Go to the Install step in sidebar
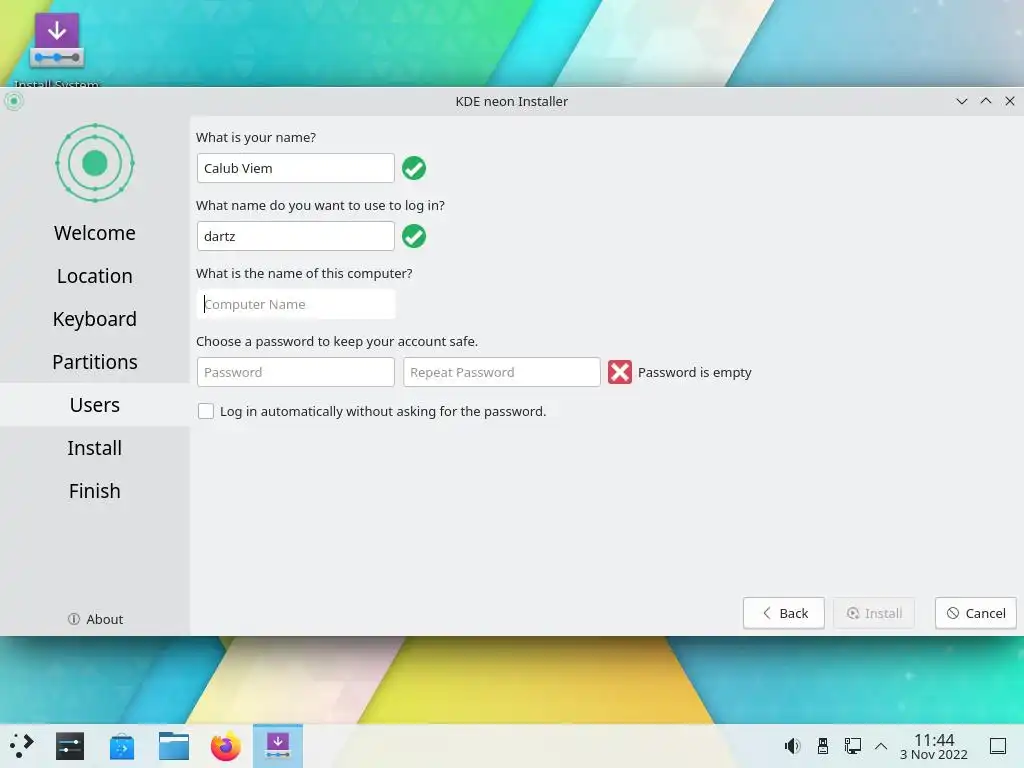This screenshot has width=1024, height=768. pyautogui.click(x=95, y=448)
